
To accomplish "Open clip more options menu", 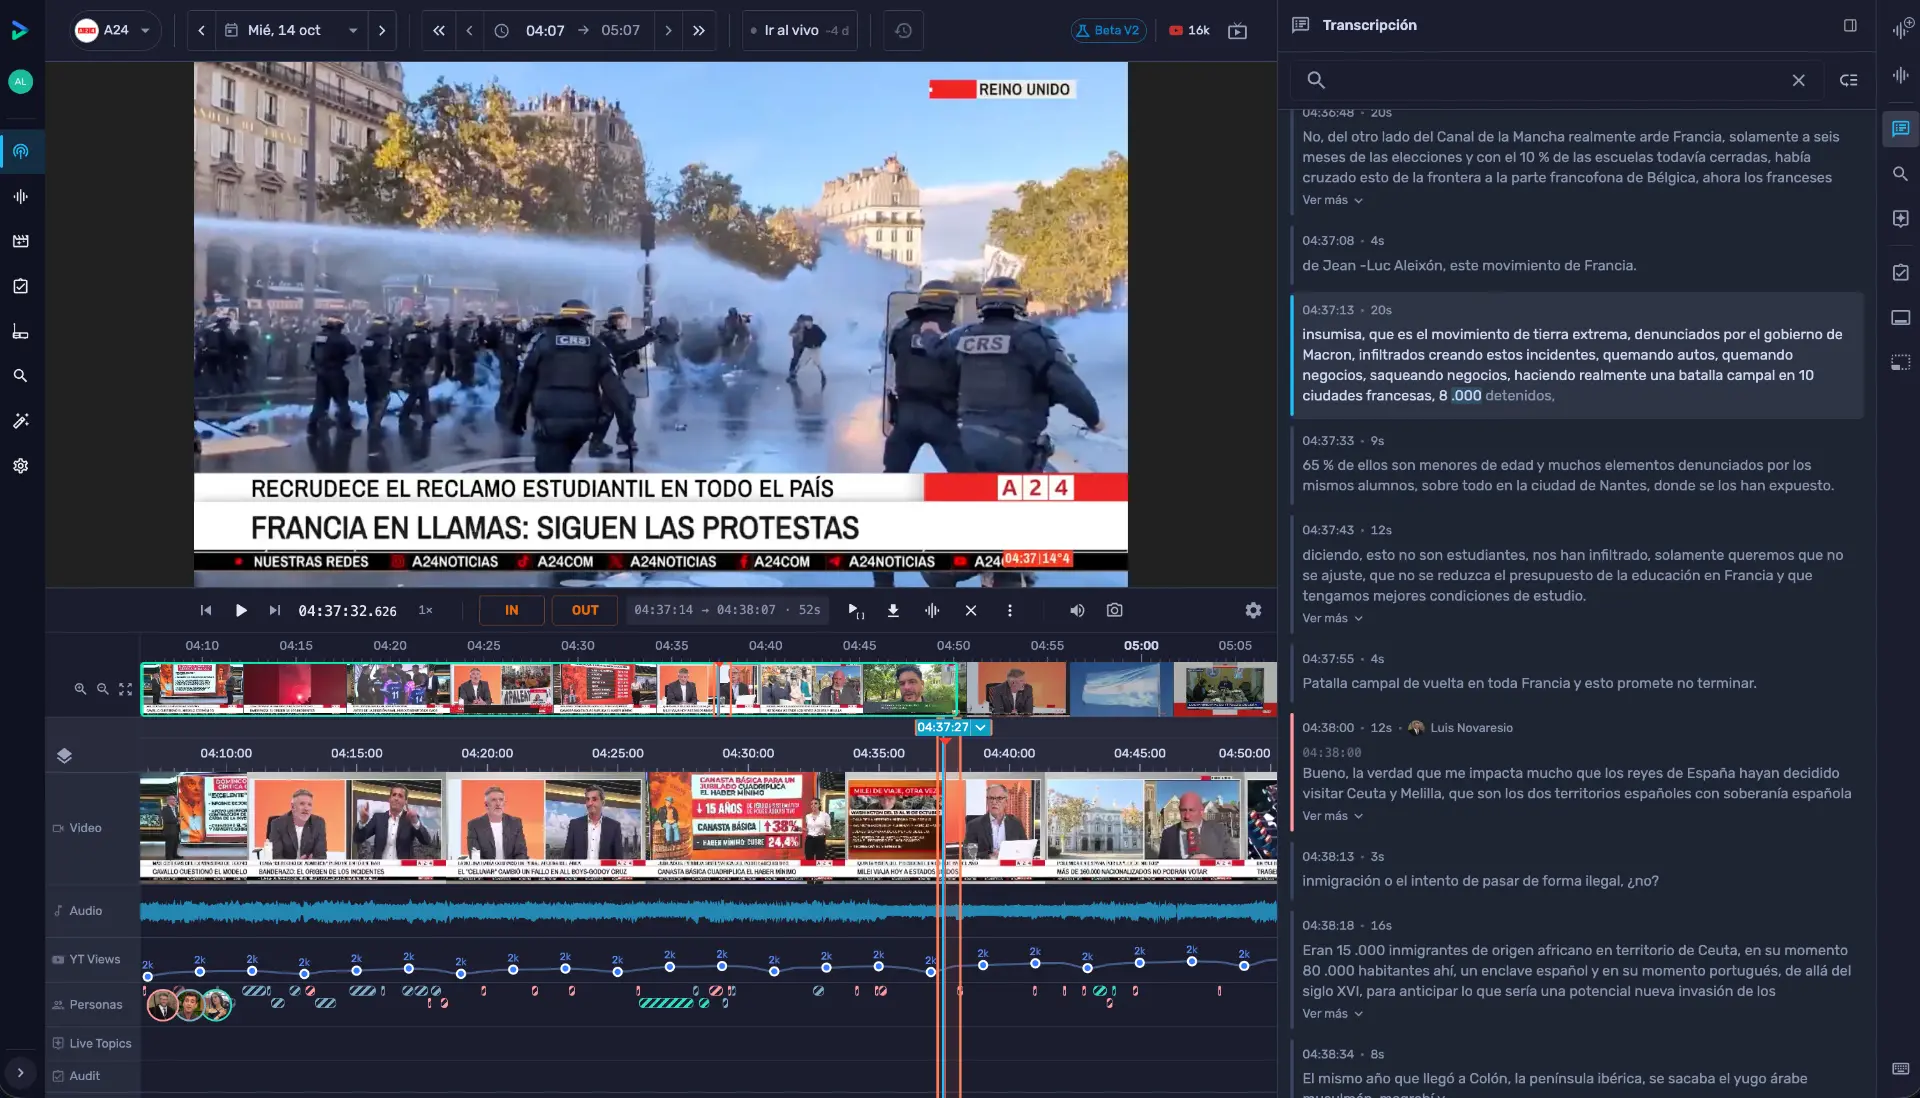I will pyautogui.click(x=1009, y=610).
